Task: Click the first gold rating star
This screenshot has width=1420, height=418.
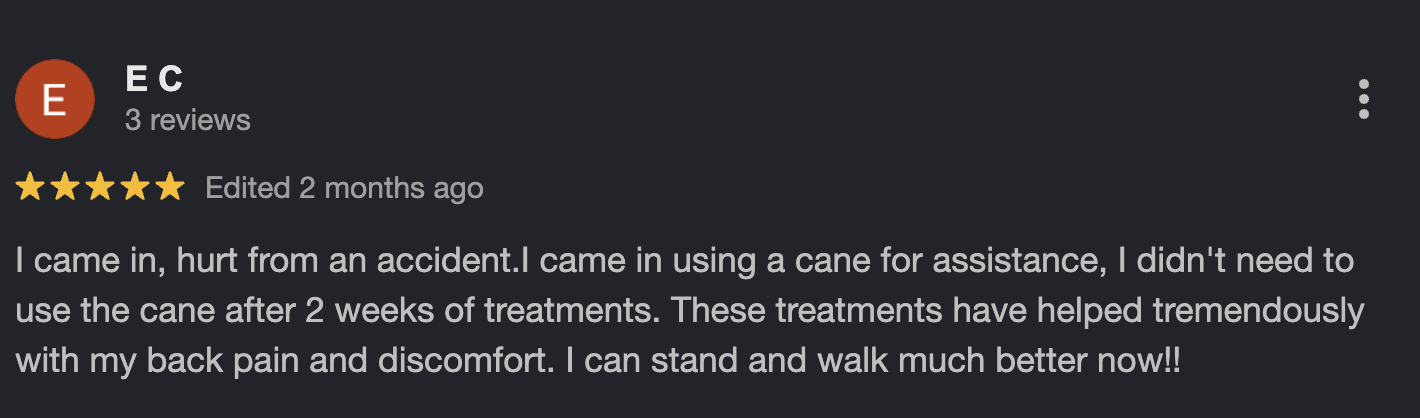Action: point(30,187)
